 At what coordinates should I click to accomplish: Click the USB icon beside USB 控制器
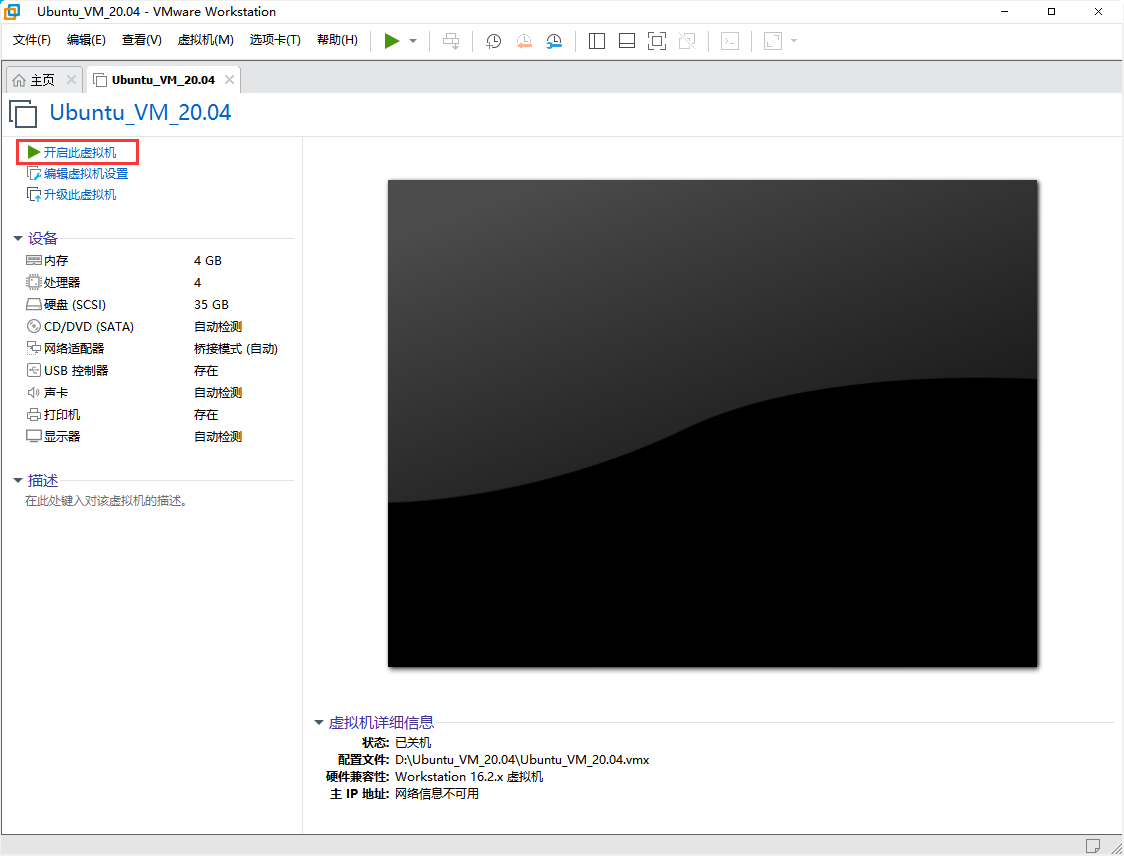[34, 371]
